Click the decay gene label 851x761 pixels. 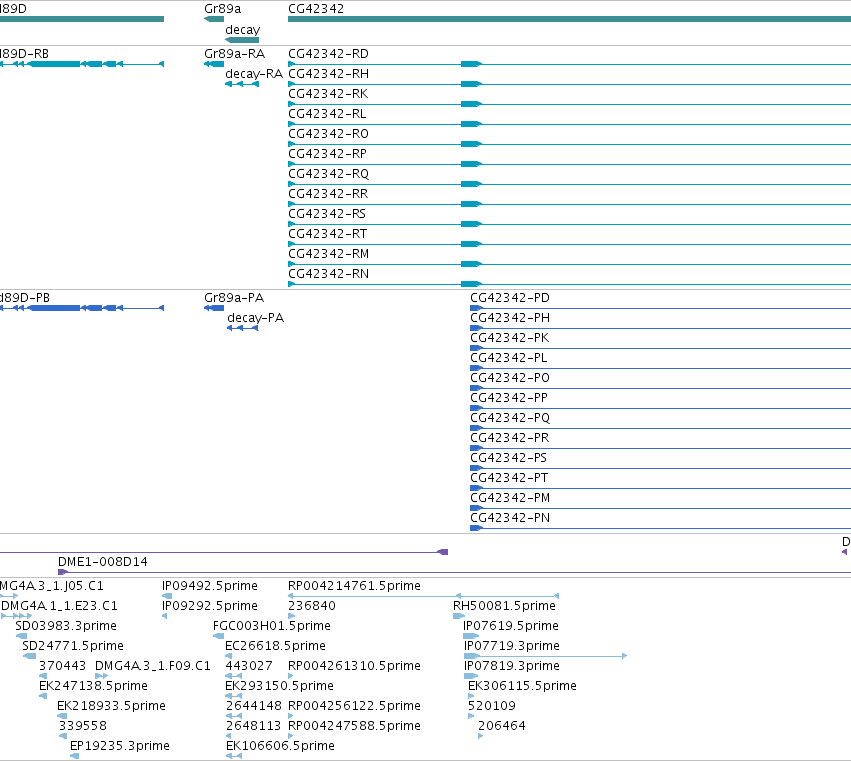coord(243,29)
